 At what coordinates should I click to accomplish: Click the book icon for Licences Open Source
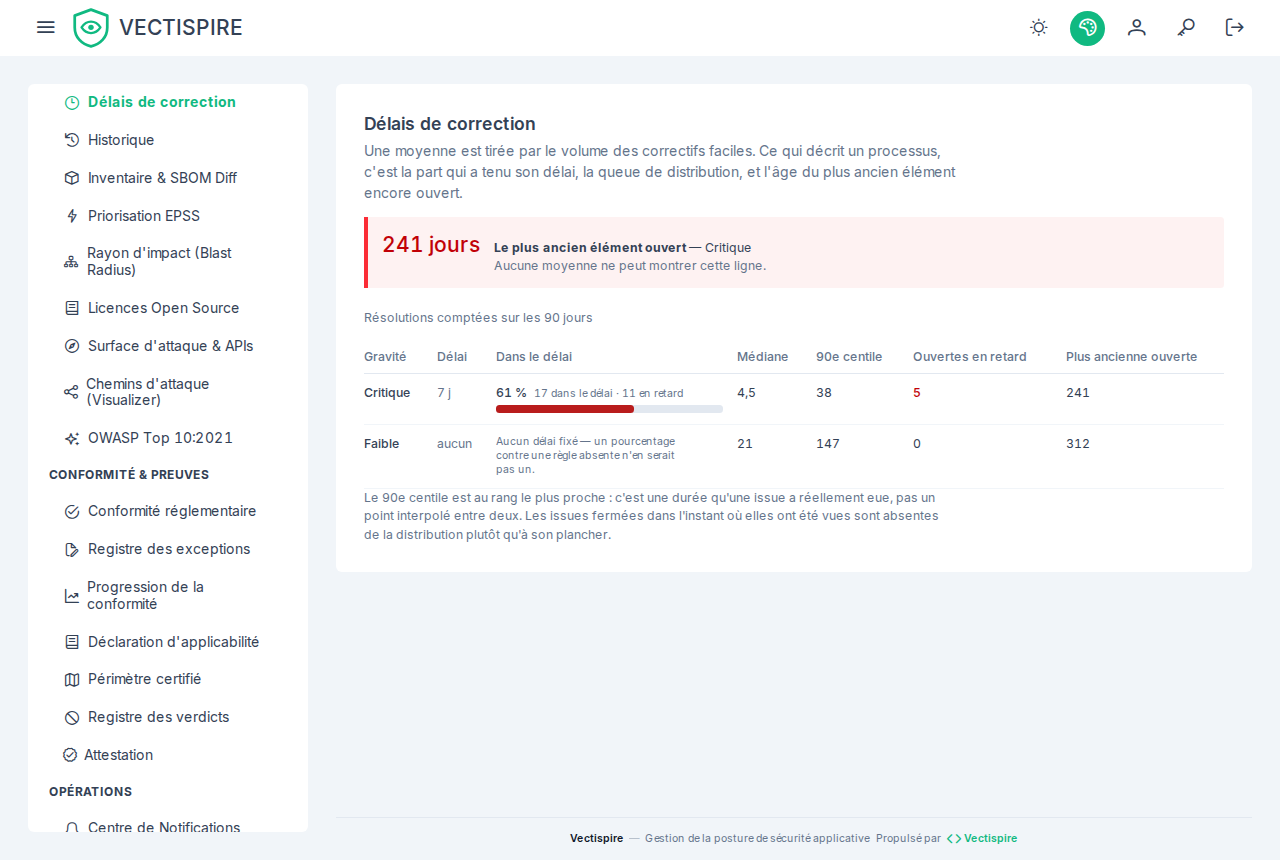click(72, 308)
